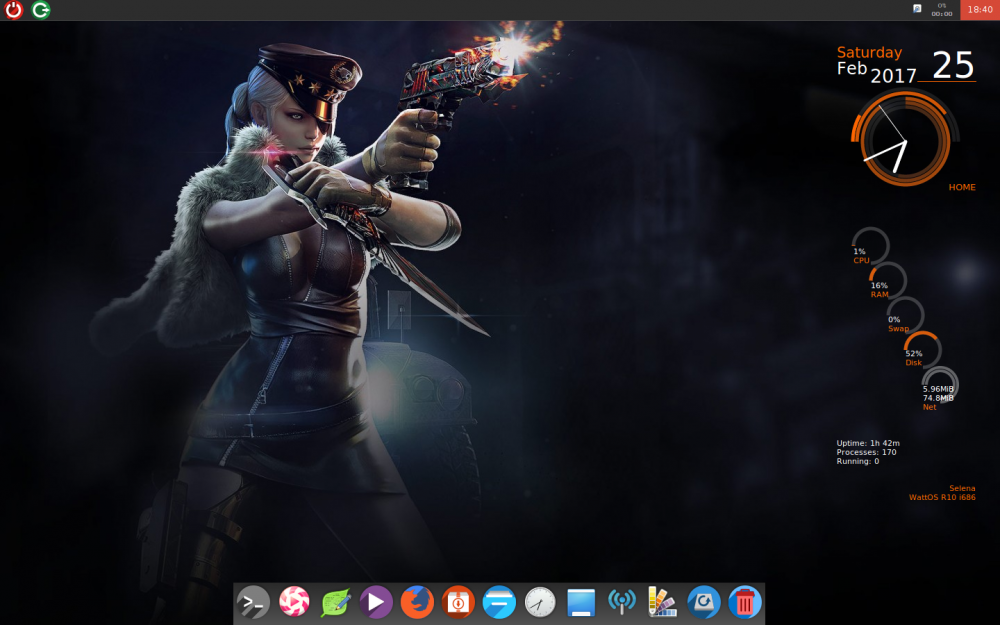Click the large day number 25
Screen dimensions: 1000x625
pyautogui.click(x=953, y=64)
